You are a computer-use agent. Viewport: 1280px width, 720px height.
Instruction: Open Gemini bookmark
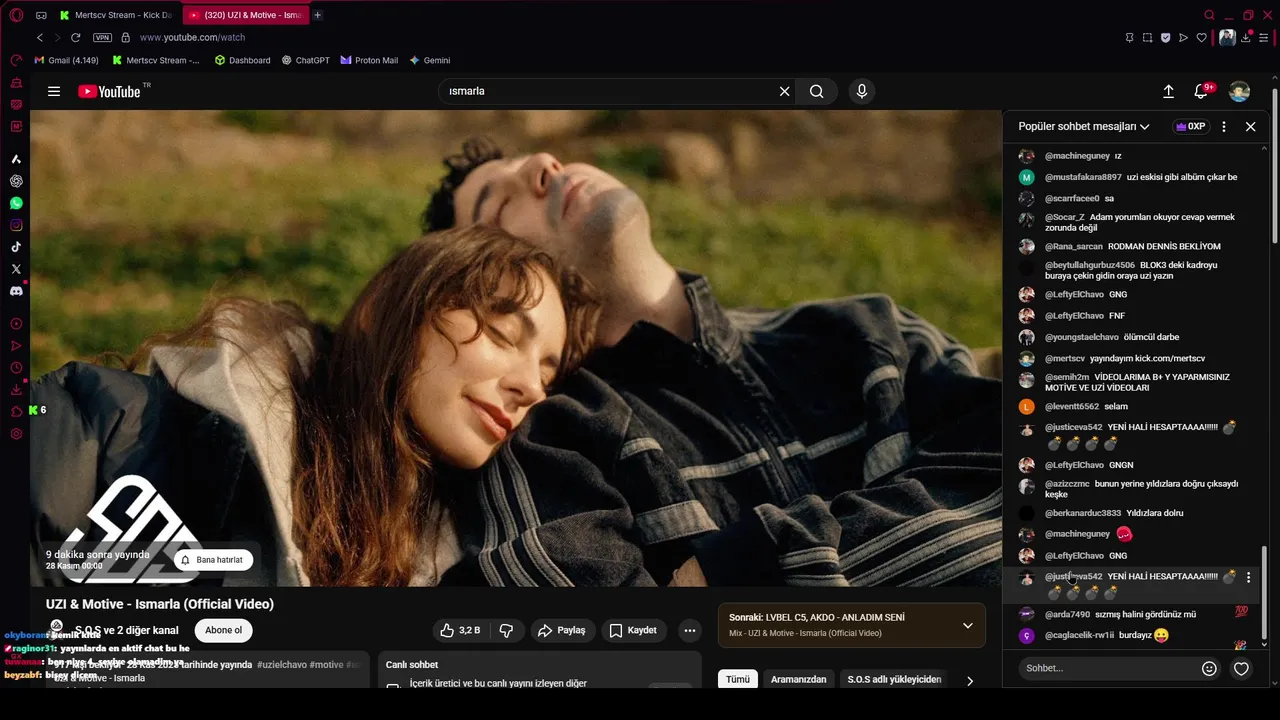pyautogui.click(x=430, y=60)
